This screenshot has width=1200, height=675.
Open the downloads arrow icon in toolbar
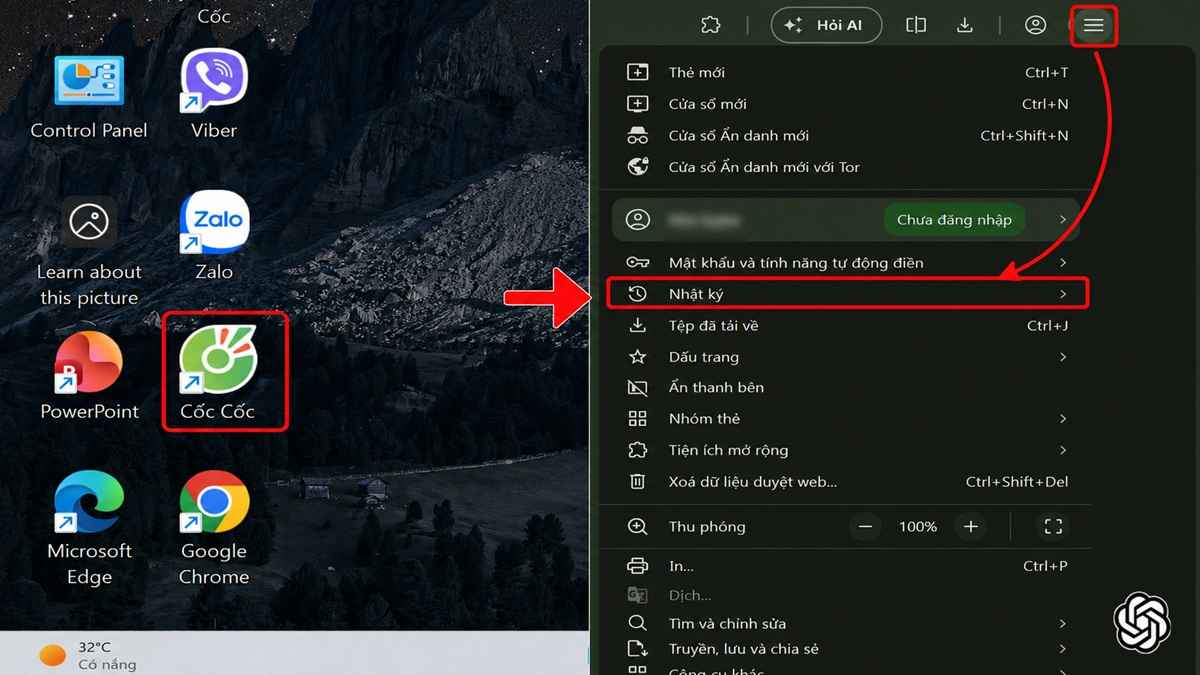click(965, 26)
